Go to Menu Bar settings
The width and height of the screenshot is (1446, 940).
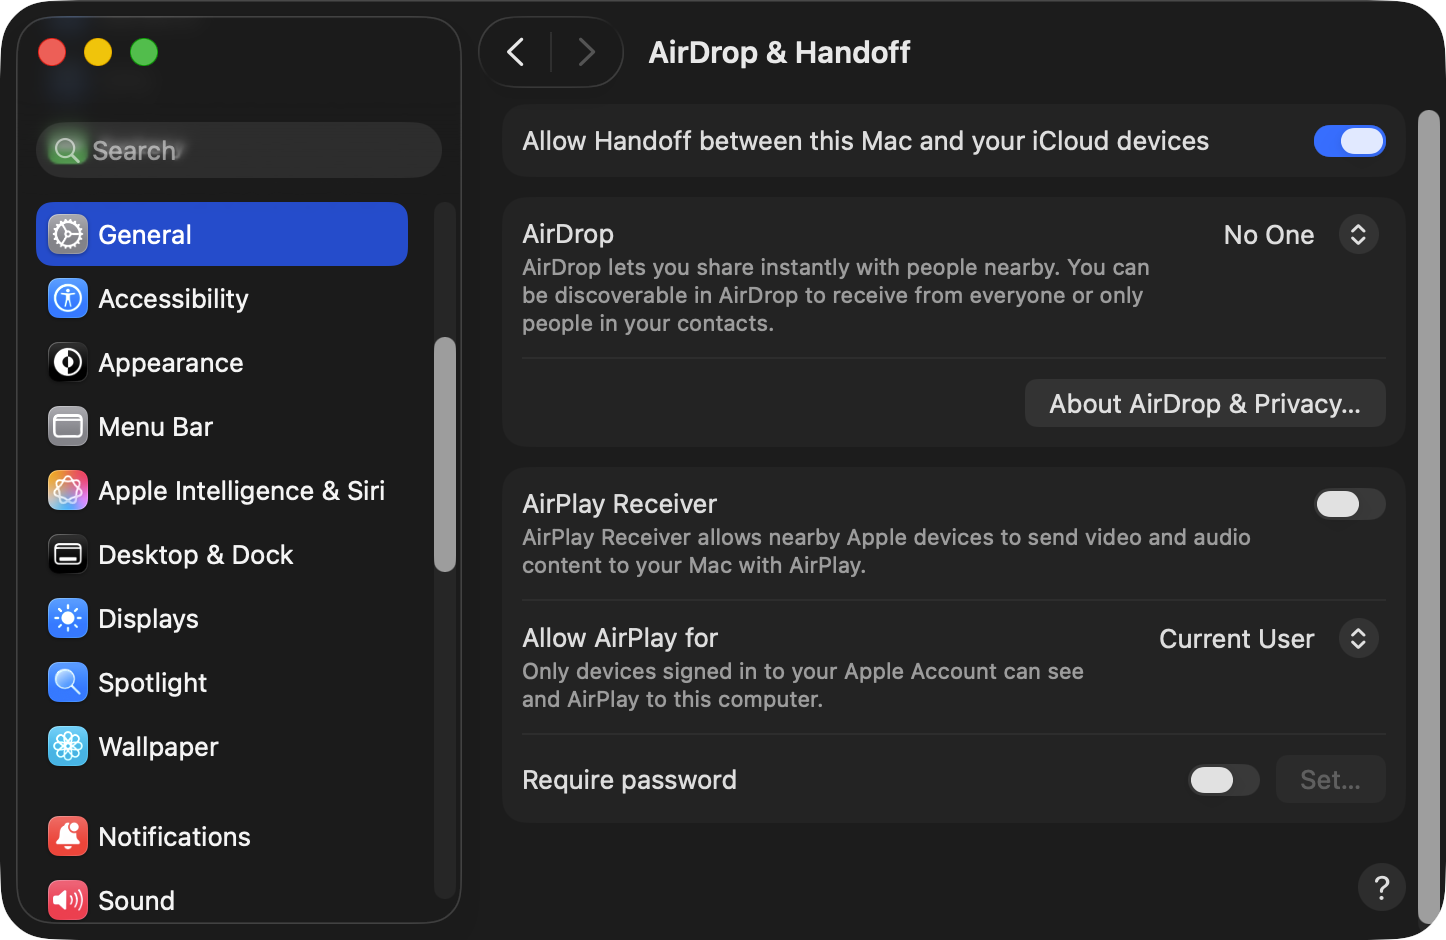[222, 426]
